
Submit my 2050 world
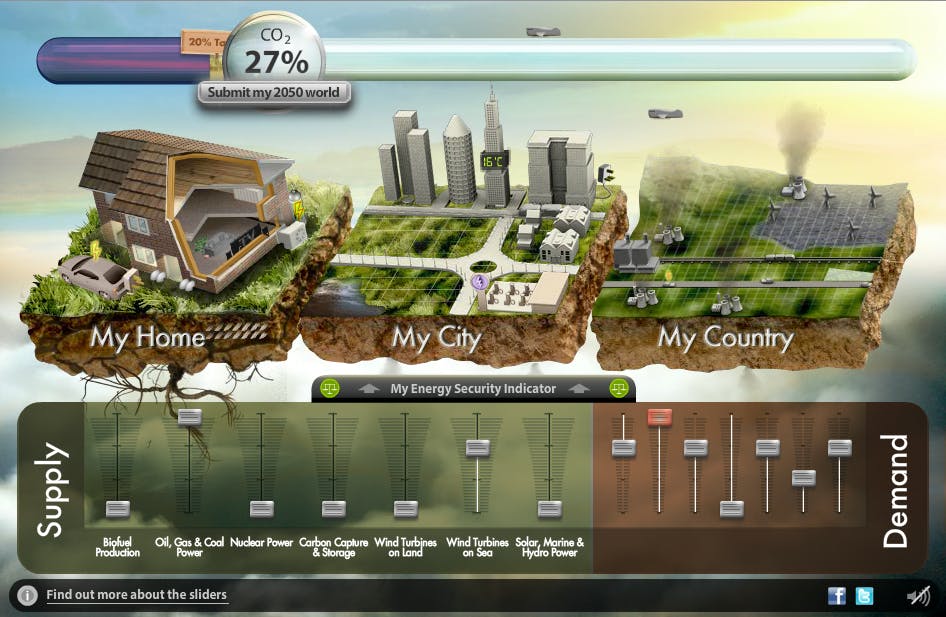click(274, 93)
